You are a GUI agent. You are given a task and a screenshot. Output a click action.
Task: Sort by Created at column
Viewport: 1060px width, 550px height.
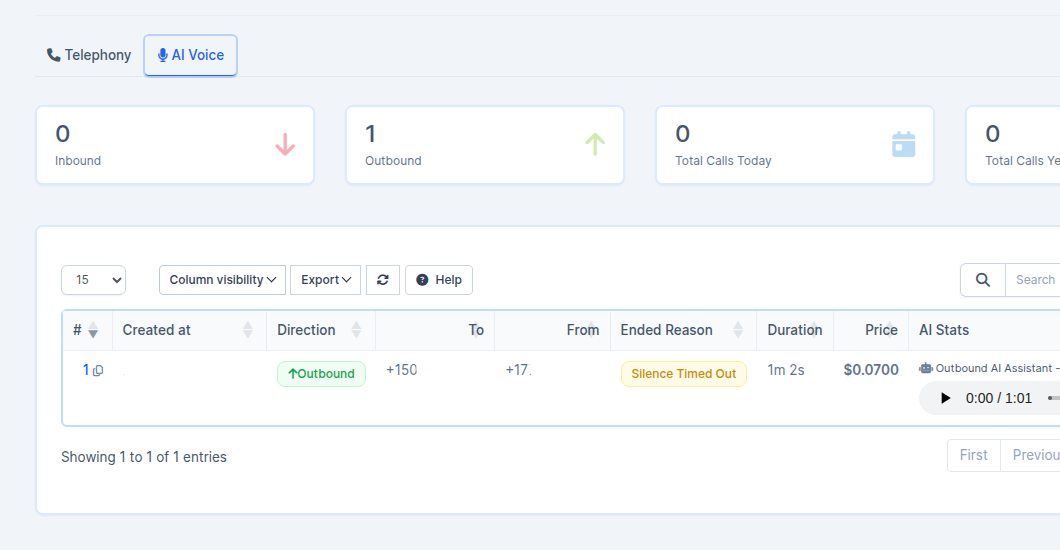(189, 330)
